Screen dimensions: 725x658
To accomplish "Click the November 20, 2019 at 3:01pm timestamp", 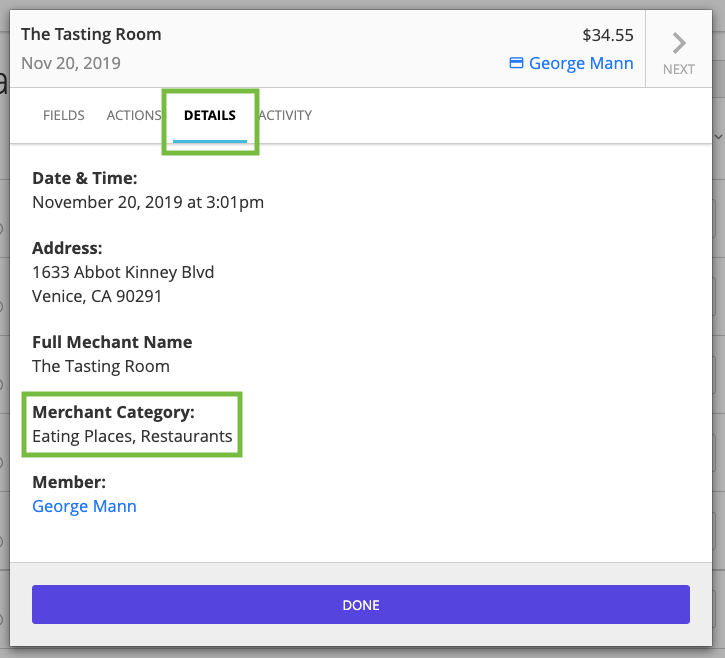I will (x=148, y=202).
